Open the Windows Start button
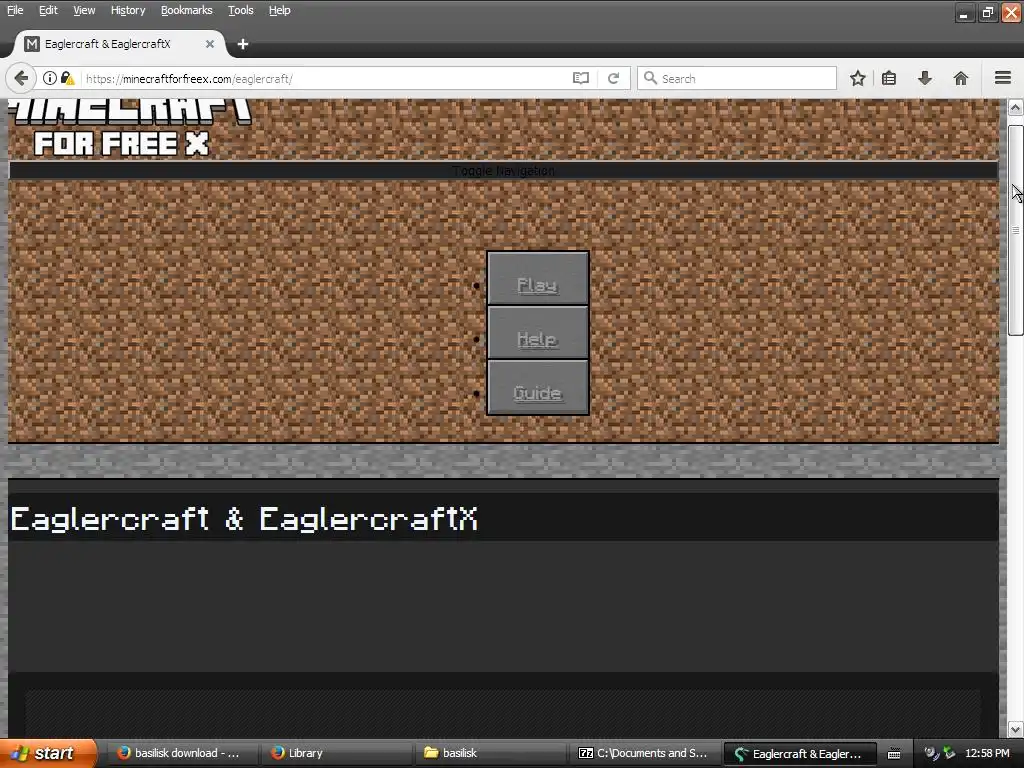The width and height of the screenshot is (1024, 768). coord(48,753)
